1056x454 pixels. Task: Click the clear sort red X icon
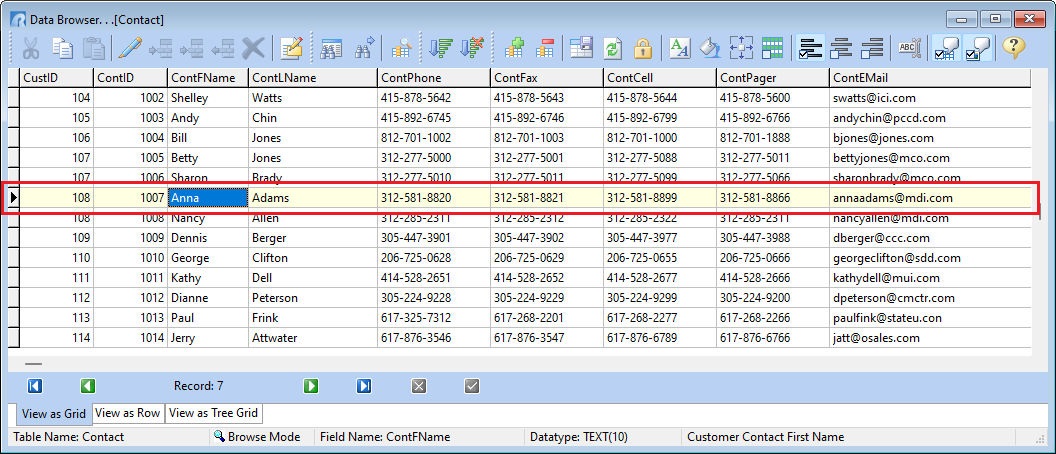(x=472, y=48)
